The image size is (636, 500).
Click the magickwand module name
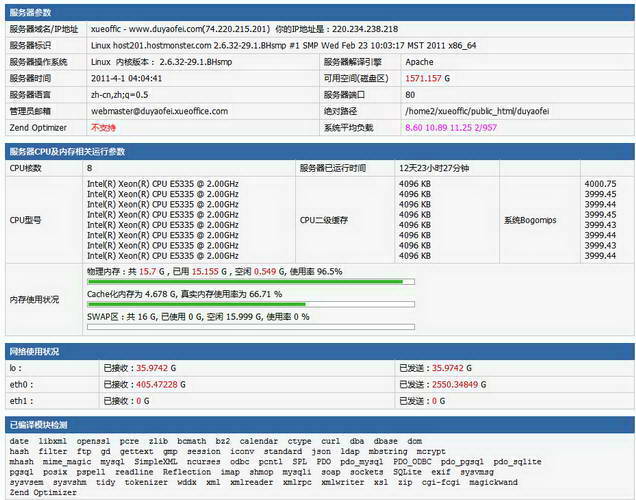coord(493,482)
